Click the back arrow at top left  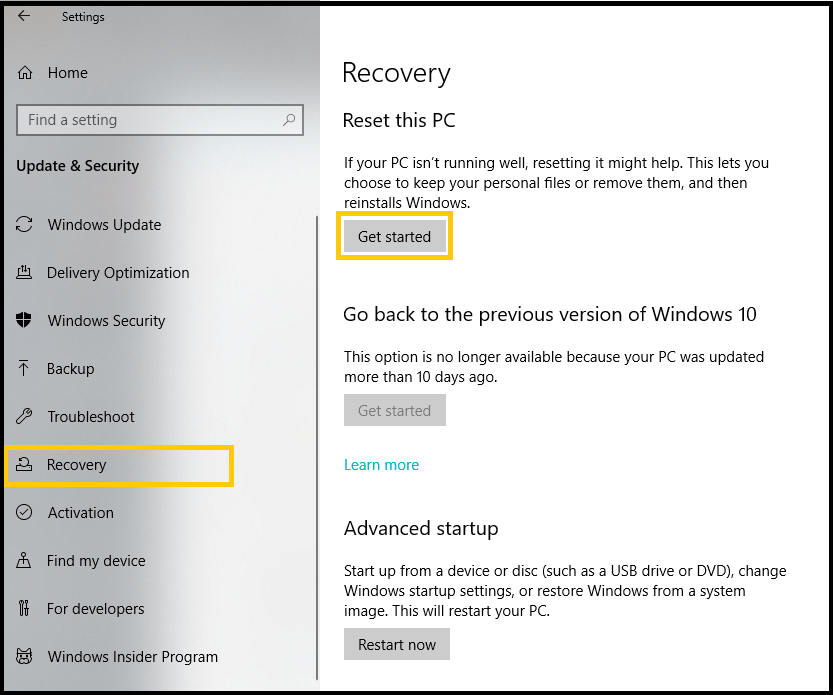[22, 15]
